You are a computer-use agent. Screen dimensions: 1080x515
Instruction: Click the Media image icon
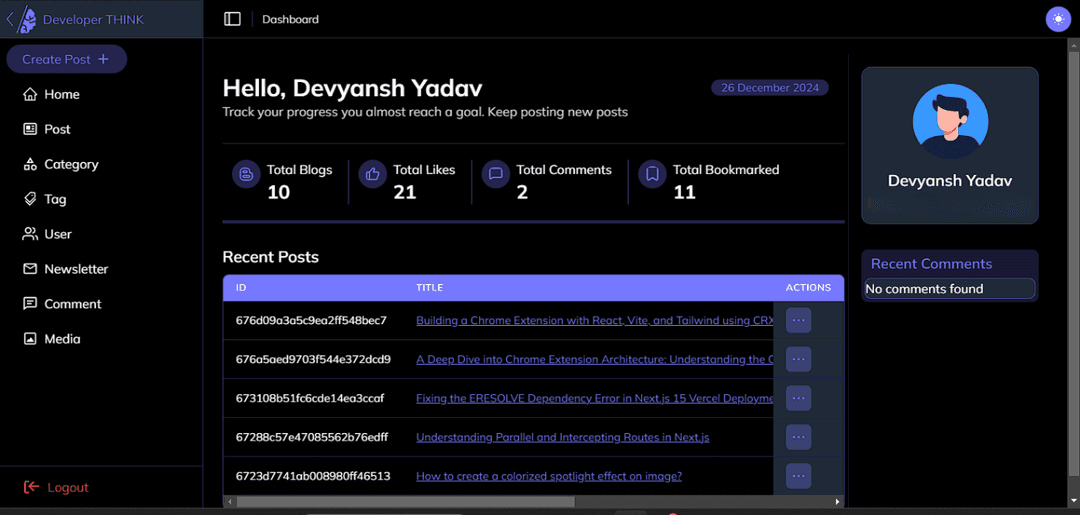coord(30,339)
